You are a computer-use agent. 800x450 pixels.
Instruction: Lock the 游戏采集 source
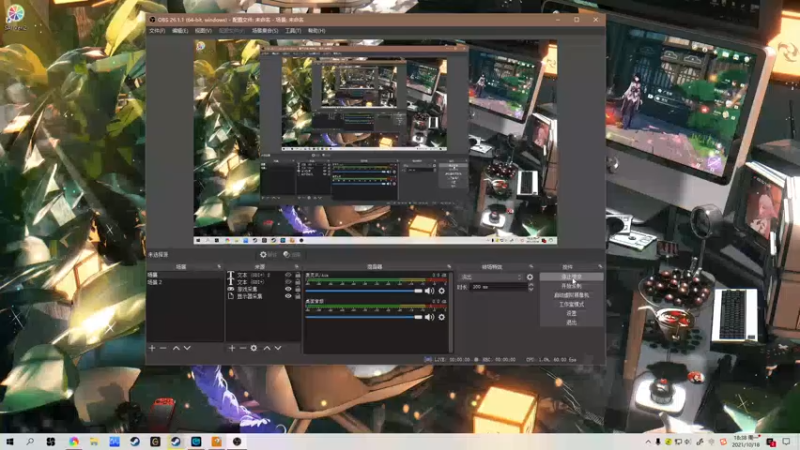tap(297, 289)
